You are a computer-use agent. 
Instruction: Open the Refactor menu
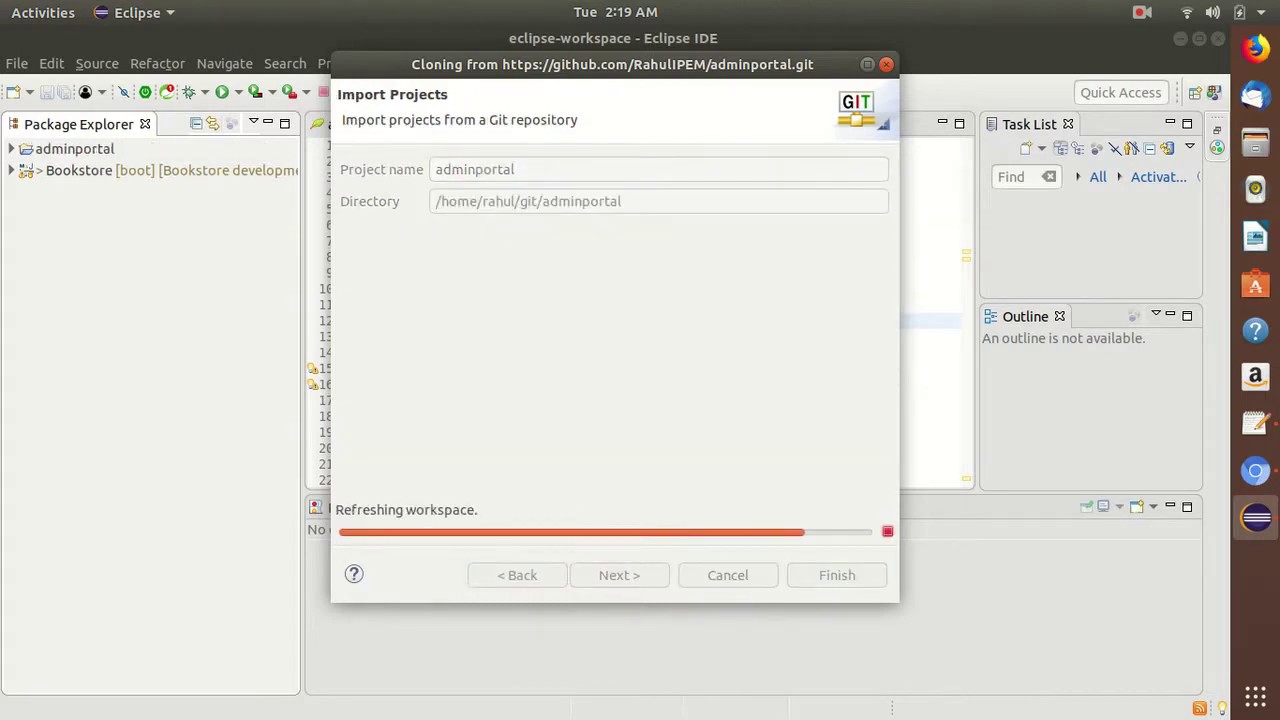pos(157,63)
